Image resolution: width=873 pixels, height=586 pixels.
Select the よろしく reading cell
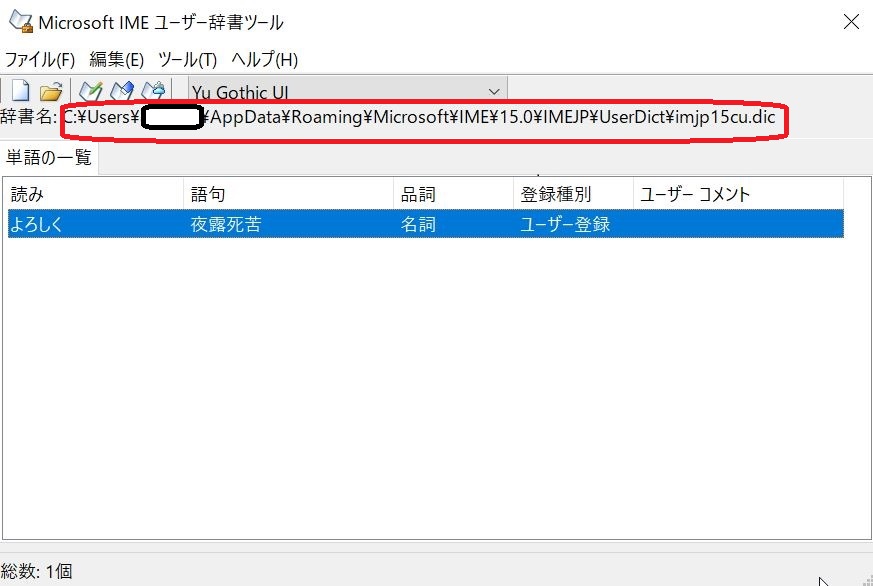36,224
